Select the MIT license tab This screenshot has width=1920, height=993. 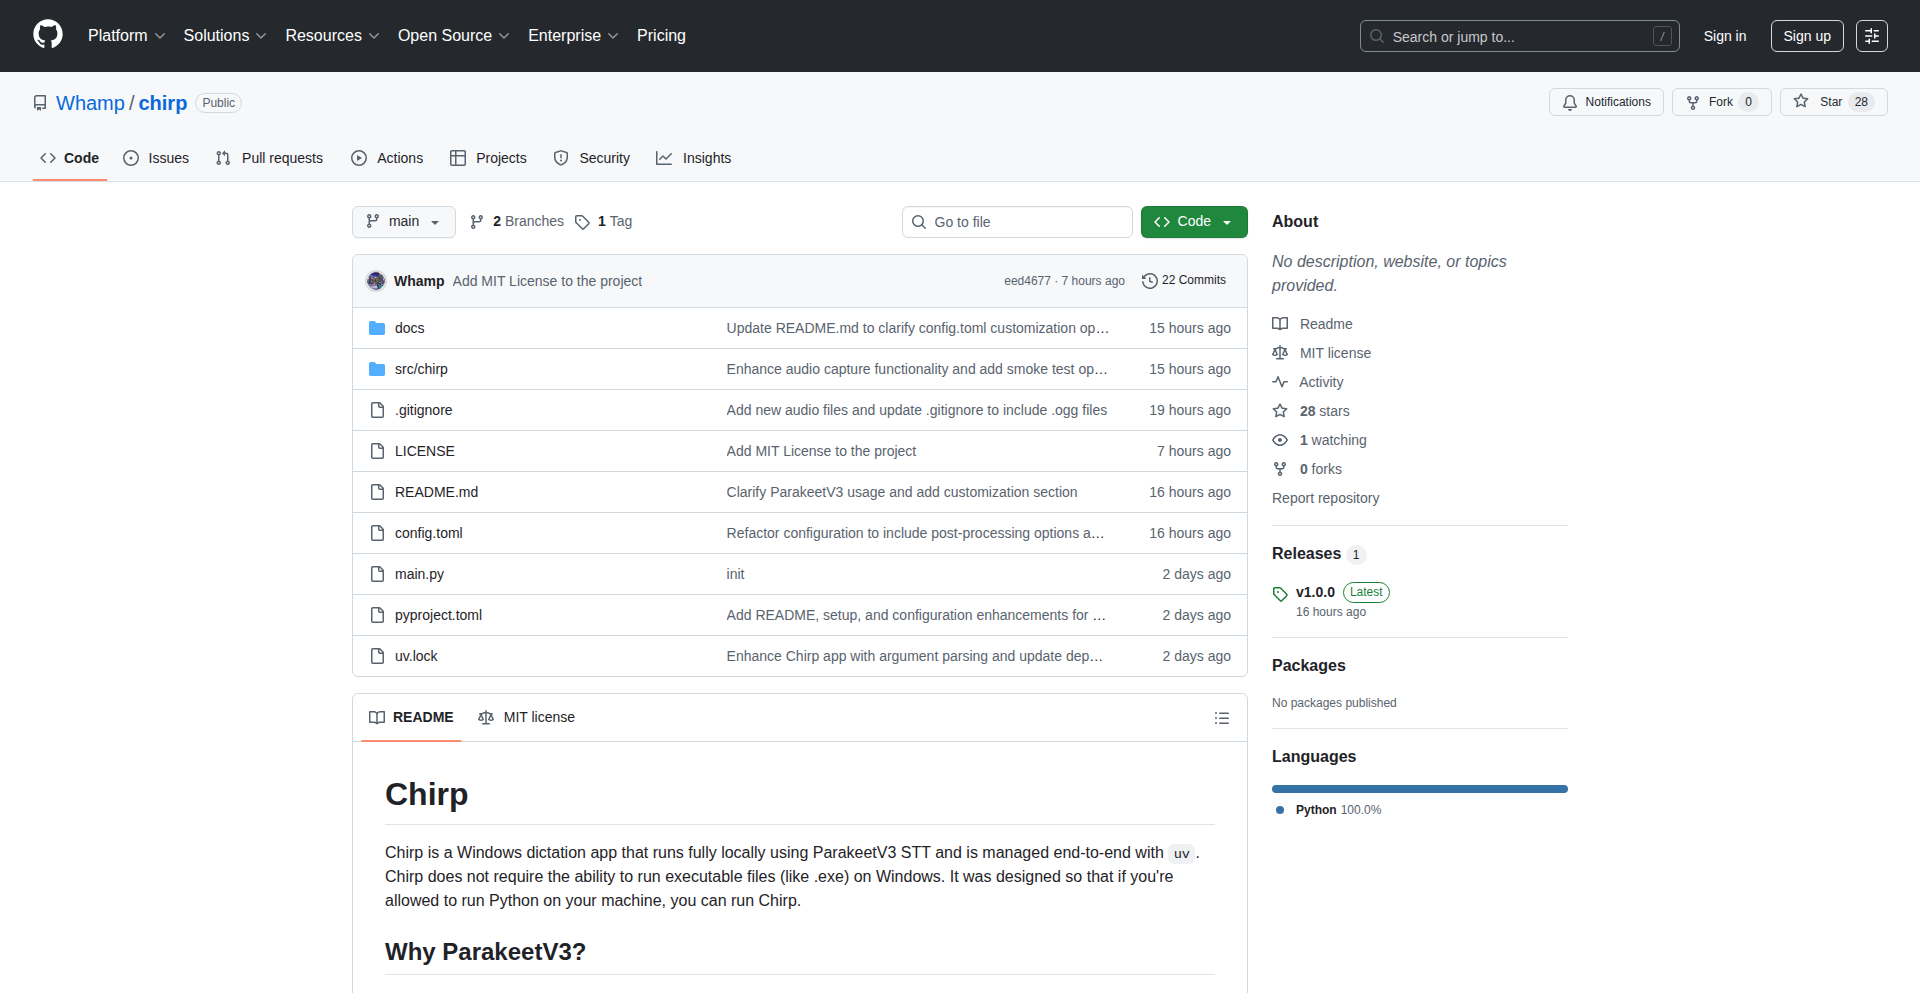[x=527, y=717]
